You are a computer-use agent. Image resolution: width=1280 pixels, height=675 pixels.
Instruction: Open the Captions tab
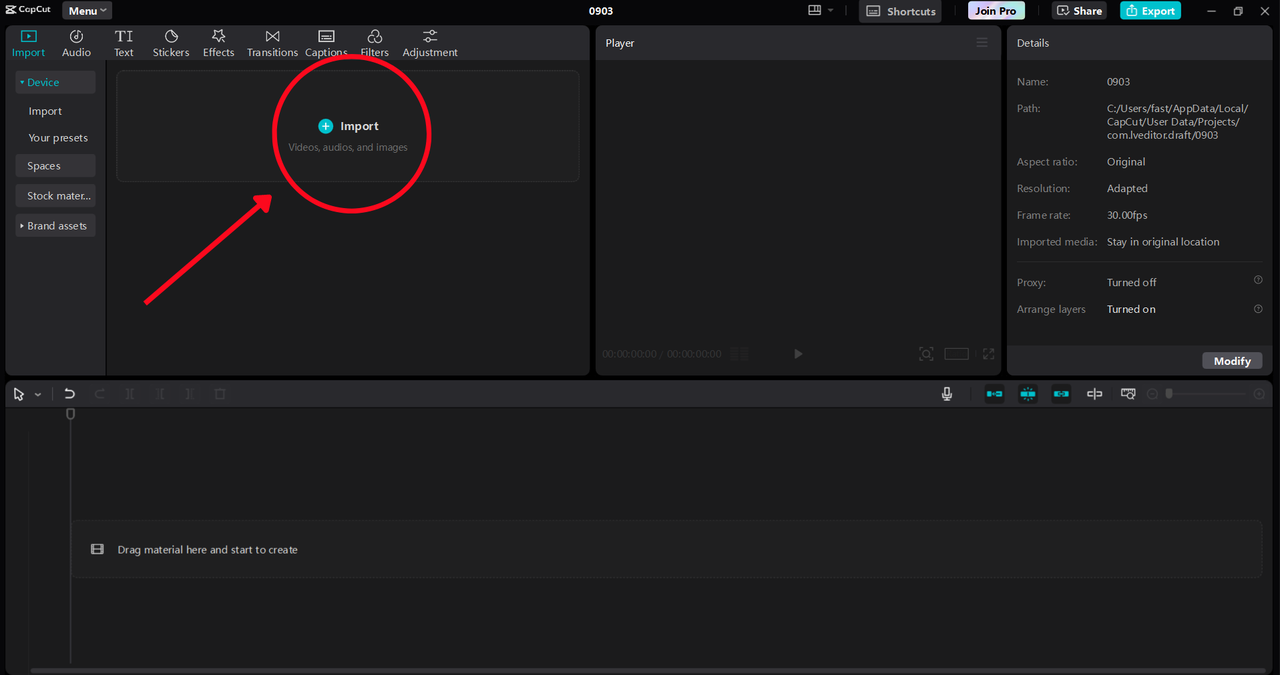[x=326, y=43]
